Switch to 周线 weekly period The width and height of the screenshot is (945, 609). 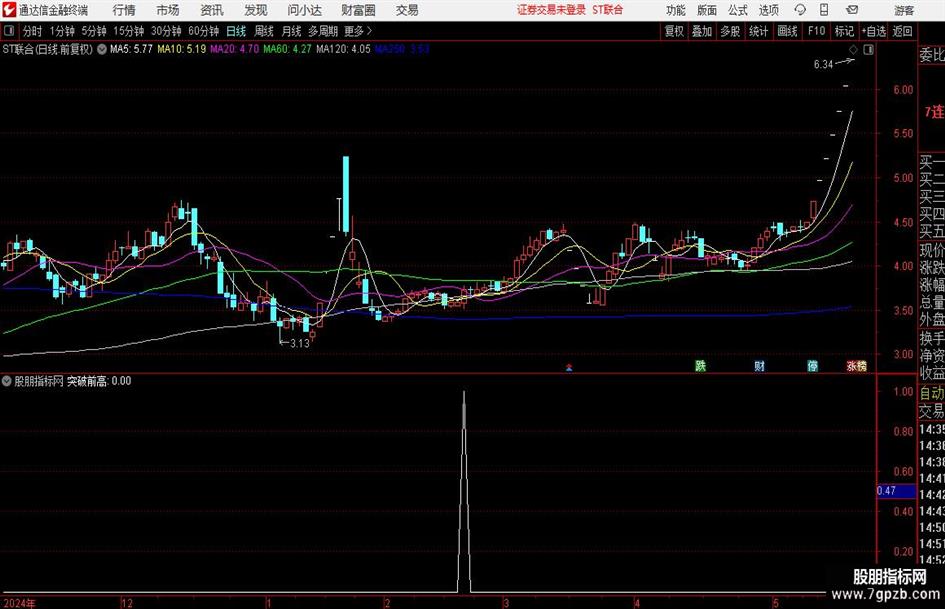click(263, 31)
